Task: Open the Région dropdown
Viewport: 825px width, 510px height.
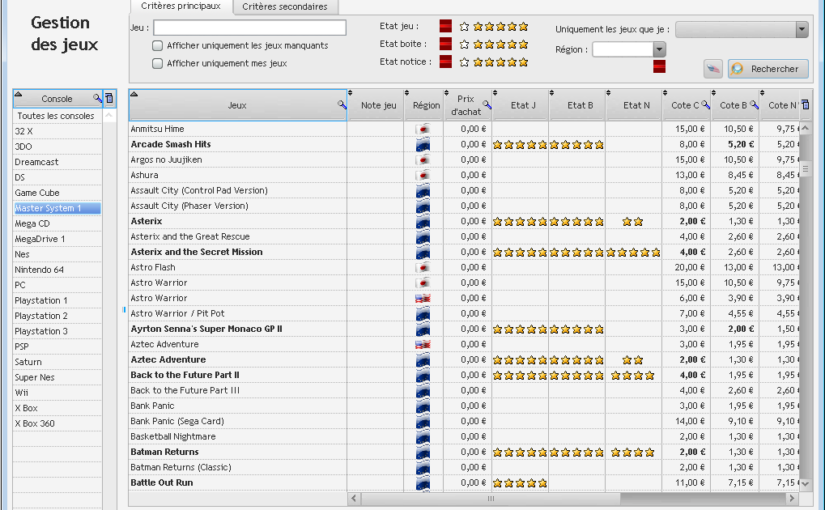Action: point(659,49)
